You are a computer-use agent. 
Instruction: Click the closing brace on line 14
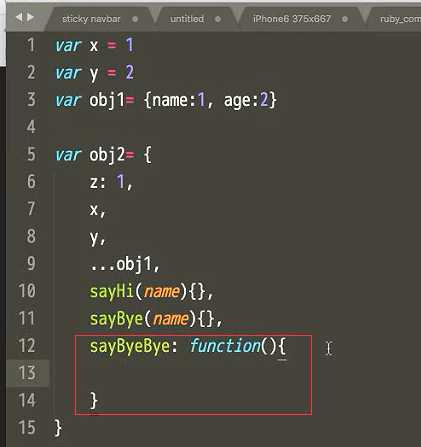(94, 401)
